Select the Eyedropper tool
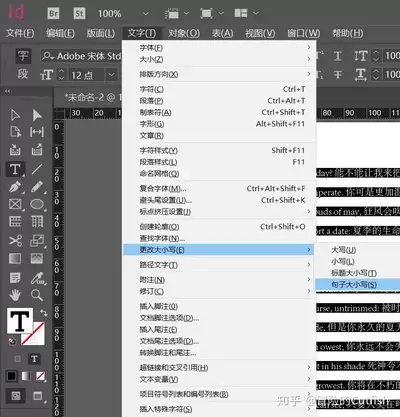400x417 pixels. [37, 278]
